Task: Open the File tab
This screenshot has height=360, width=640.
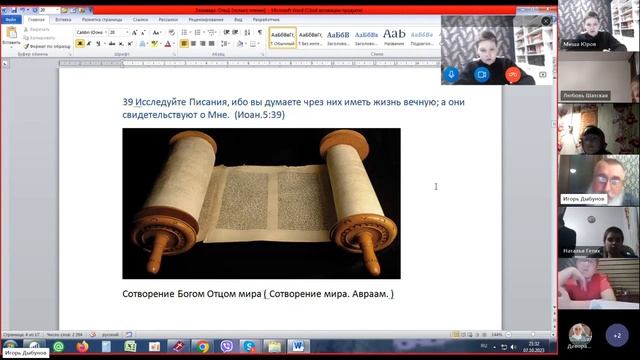Action: coord(11,19)
